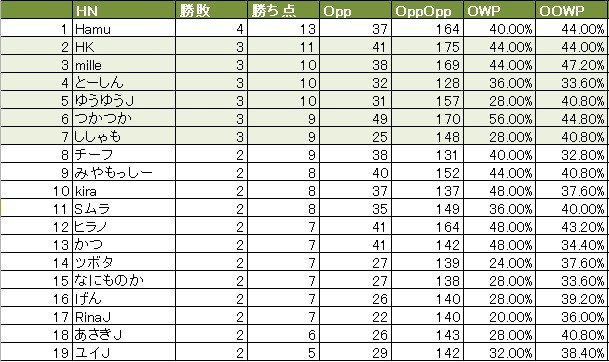Click the mille player cell
This screenshot has height=362, width=609.
click(x=124, y=64)
